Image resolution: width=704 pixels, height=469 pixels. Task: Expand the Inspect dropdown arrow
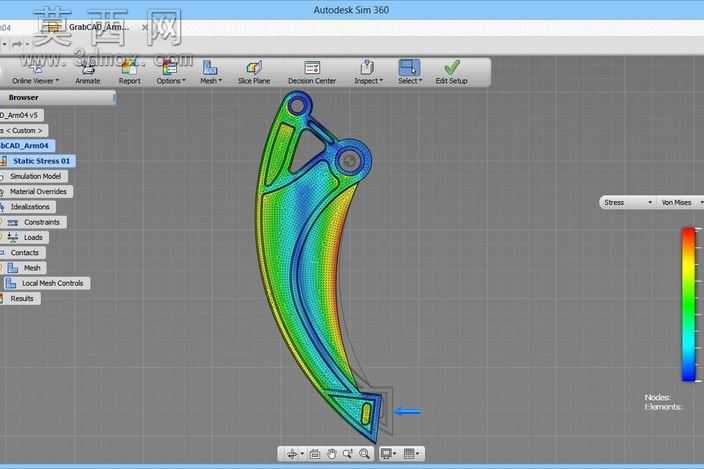pos(381,81)
